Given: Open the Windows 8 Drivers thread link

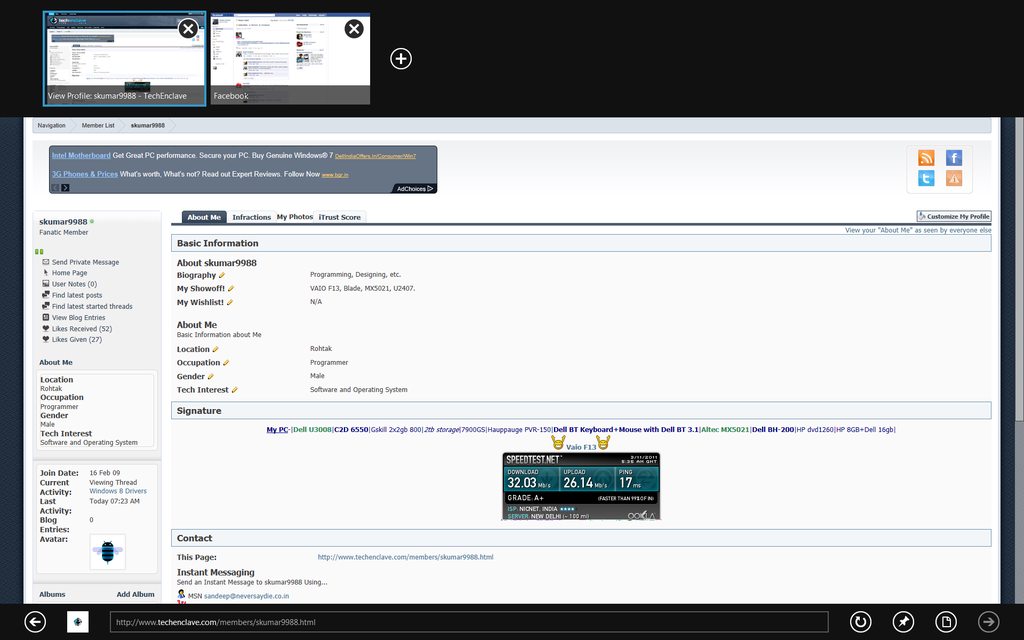Looking at the screenshot, I should 118,491.
